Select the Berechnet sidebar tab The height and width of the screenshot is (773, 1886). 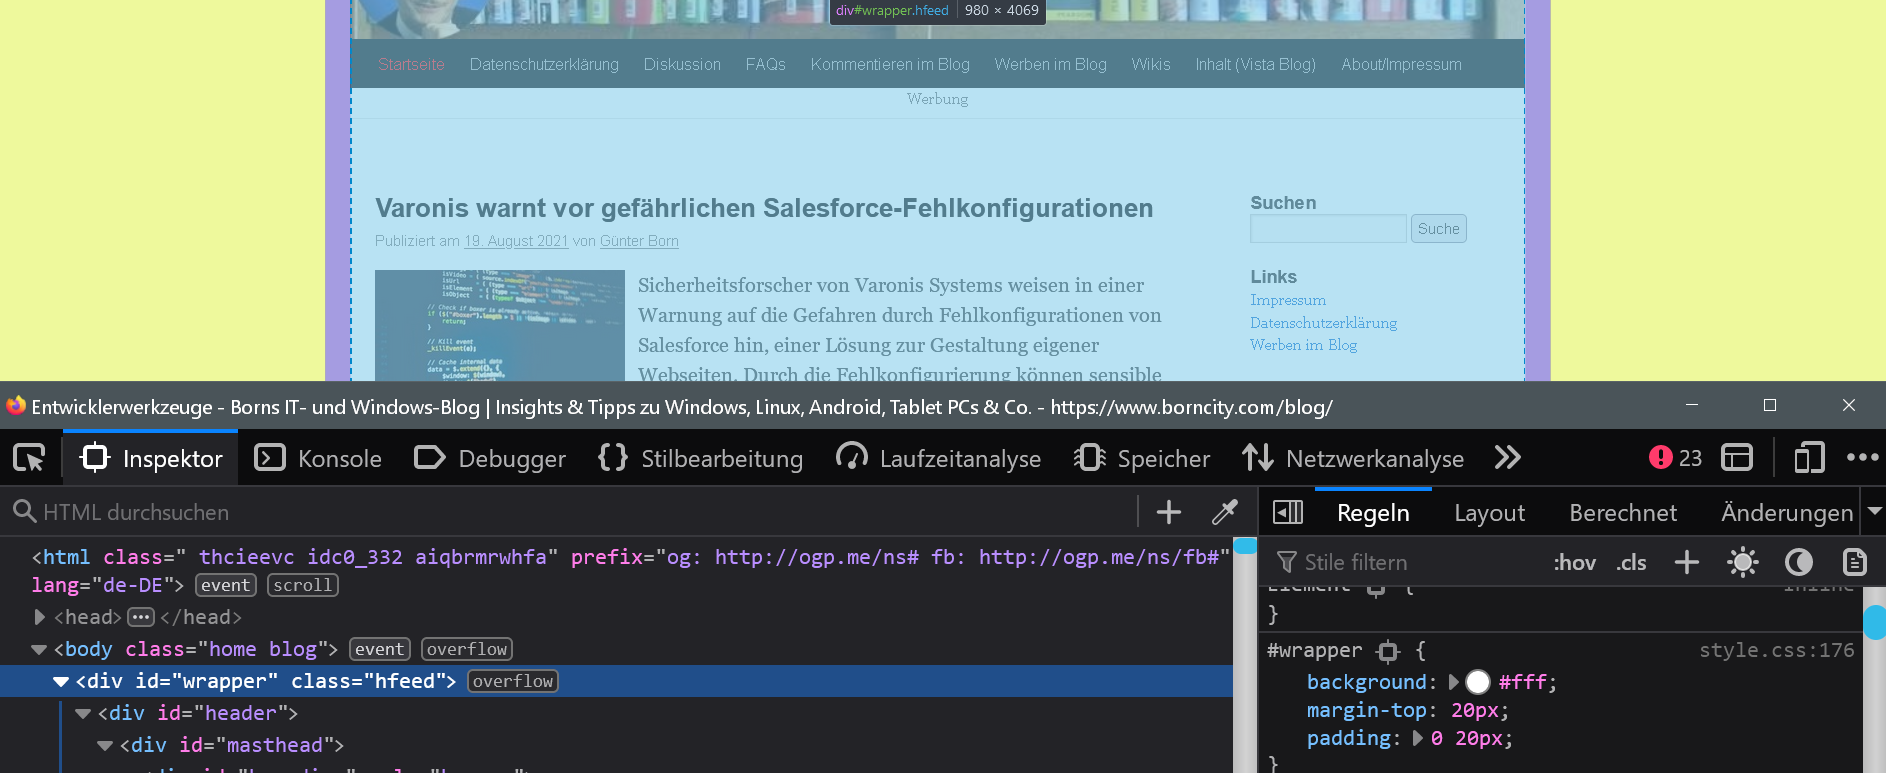(1623, 513)
